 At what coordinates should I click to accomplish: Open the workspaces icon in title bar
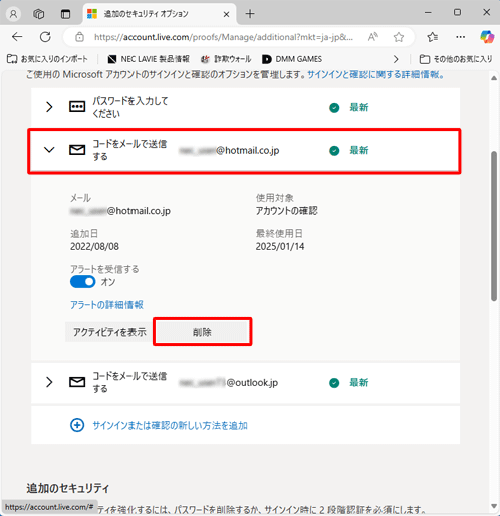click(39, 14)
